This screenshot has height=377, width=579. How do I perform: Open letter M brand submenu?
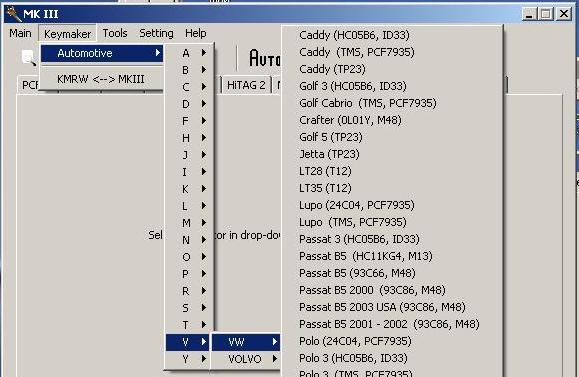coord(189,223)
